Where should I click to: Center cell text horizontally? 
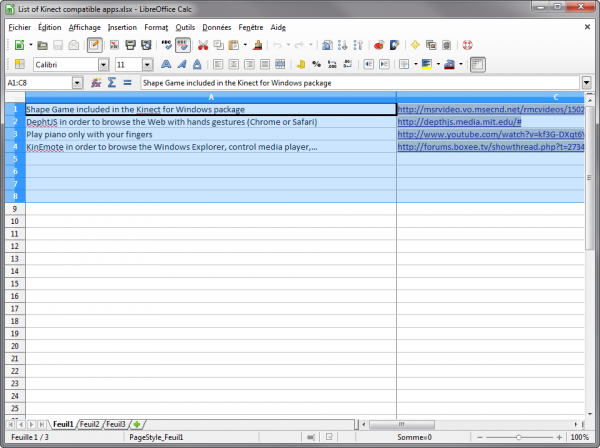click(x=233, y=64)
